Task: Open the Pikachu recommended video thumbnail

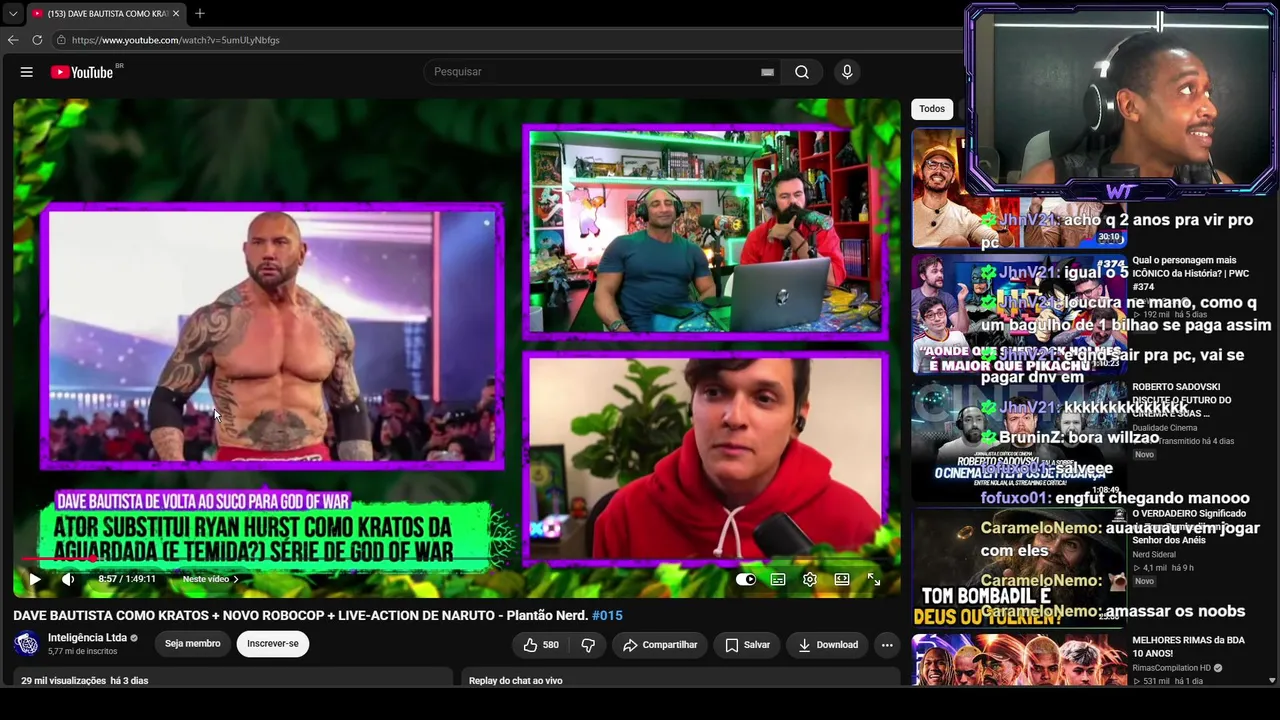Action: point(1019,314)
